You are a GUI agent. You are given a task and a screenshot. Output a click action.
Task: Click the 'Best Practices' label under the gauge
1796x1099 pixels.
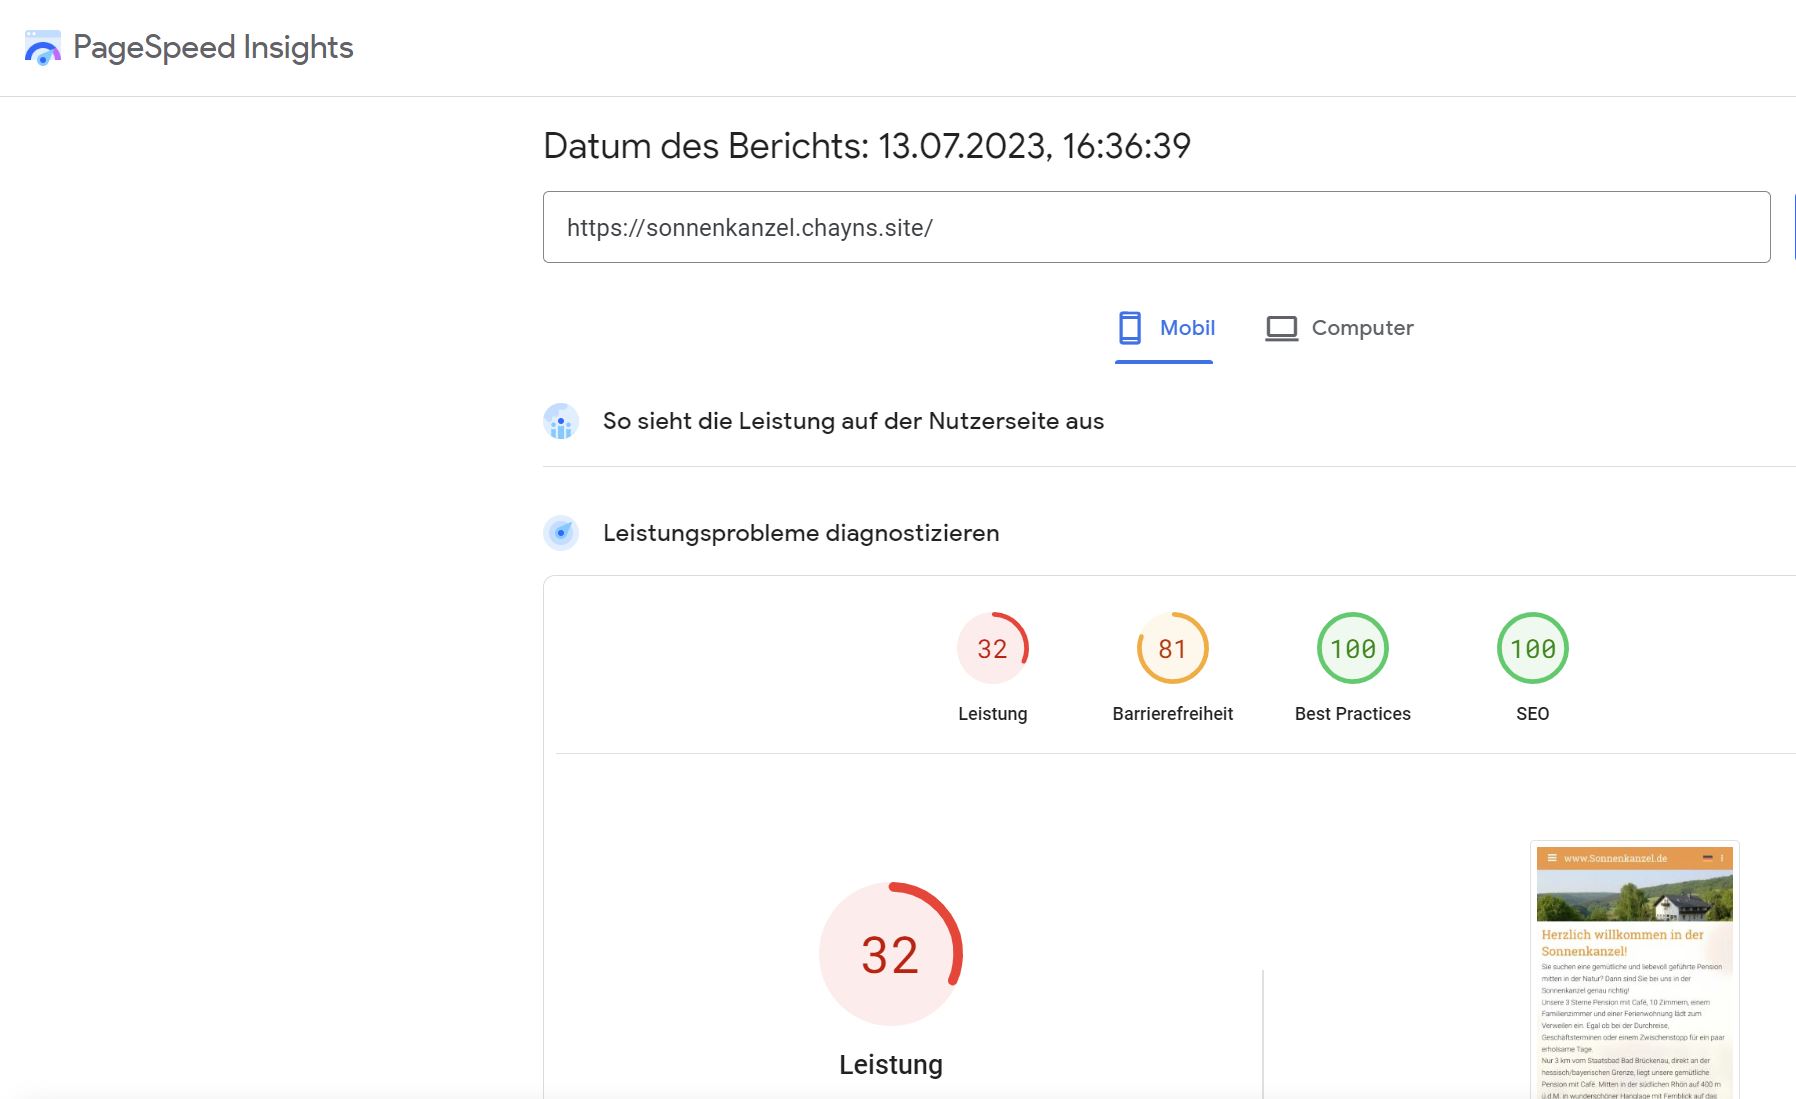pyautogui.click(x=1353, y=714)
